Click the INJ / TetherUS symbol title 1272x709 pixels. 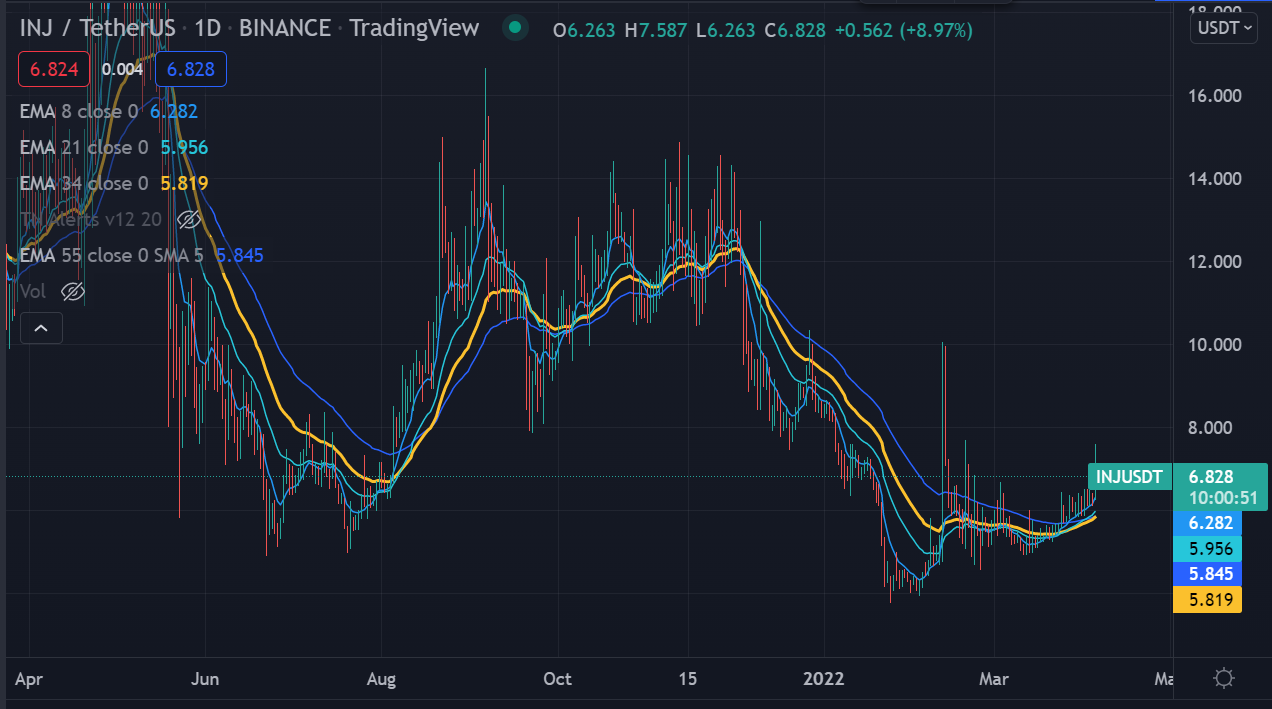tap(97, 28)
